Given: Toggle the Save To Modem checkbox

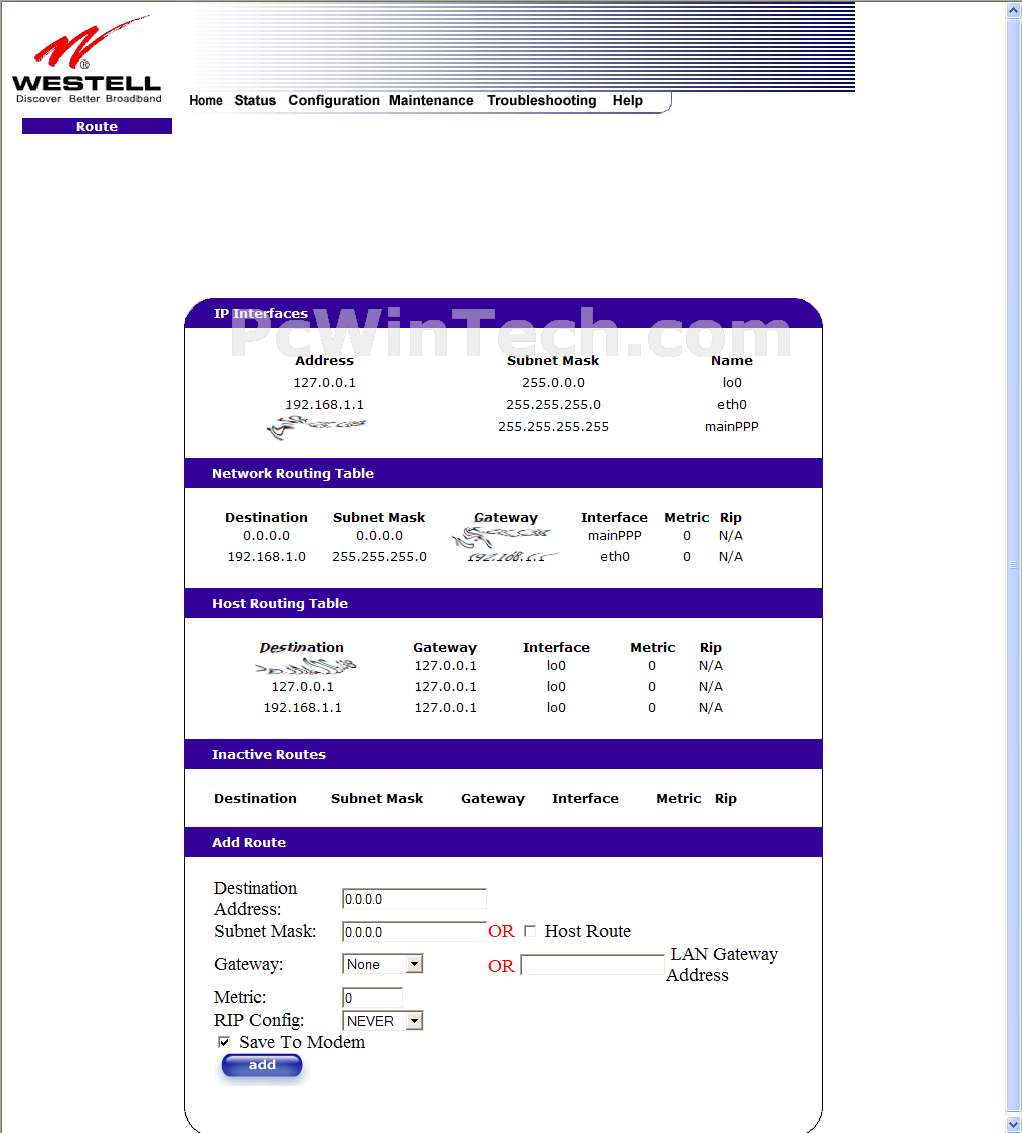Looking at the screenshot, I should point(224,1042).
